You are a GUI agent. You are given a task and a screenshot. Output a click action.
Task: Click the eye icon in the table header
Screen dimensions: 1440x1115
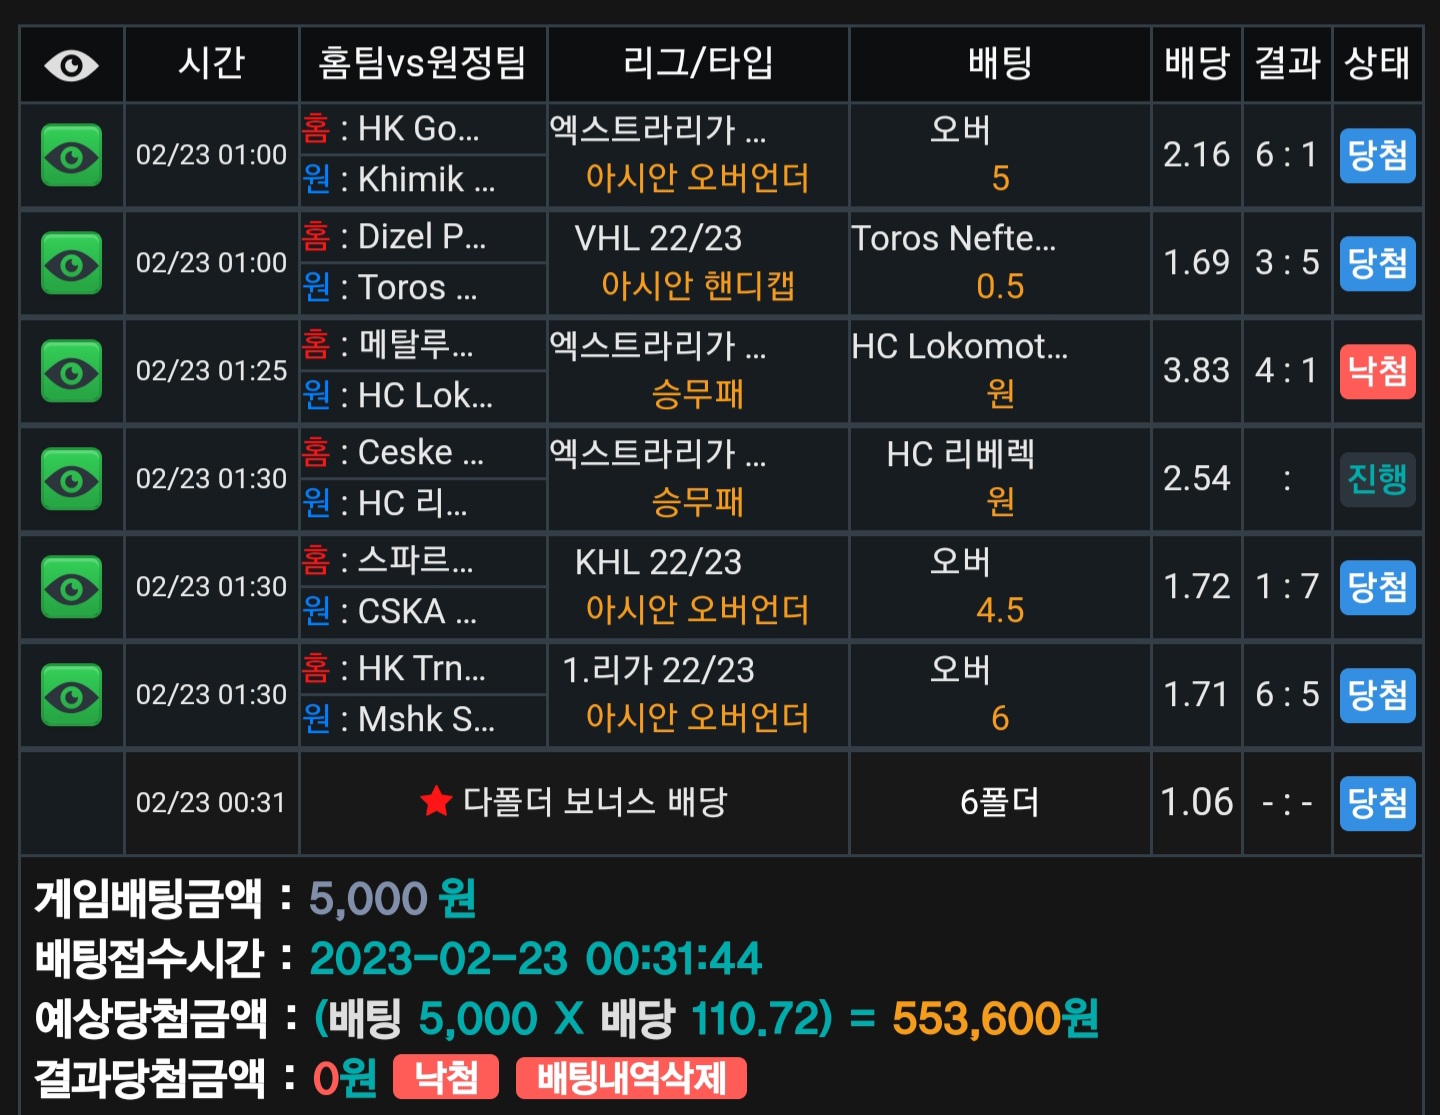click(x=71, y=66)
